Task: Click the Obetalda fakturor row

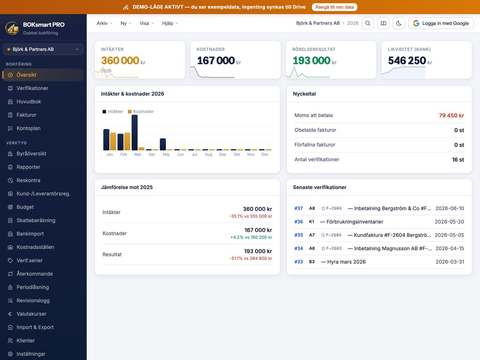Action: click(379, 130)
